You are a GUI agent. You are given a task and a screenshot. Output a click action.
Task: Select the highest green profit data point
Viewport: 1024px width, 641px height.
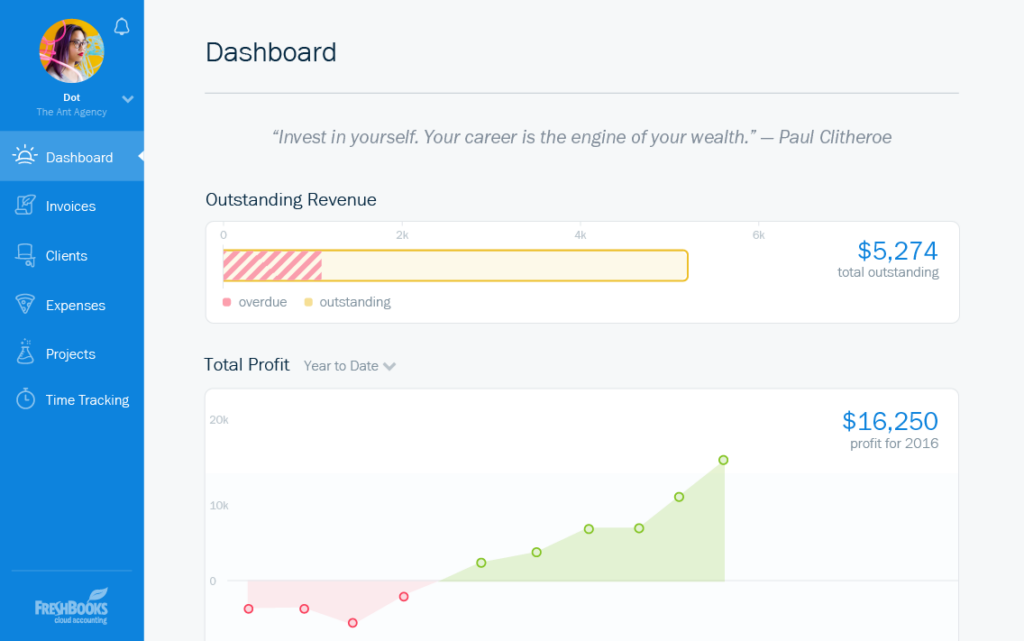click(x=723, y=460)
